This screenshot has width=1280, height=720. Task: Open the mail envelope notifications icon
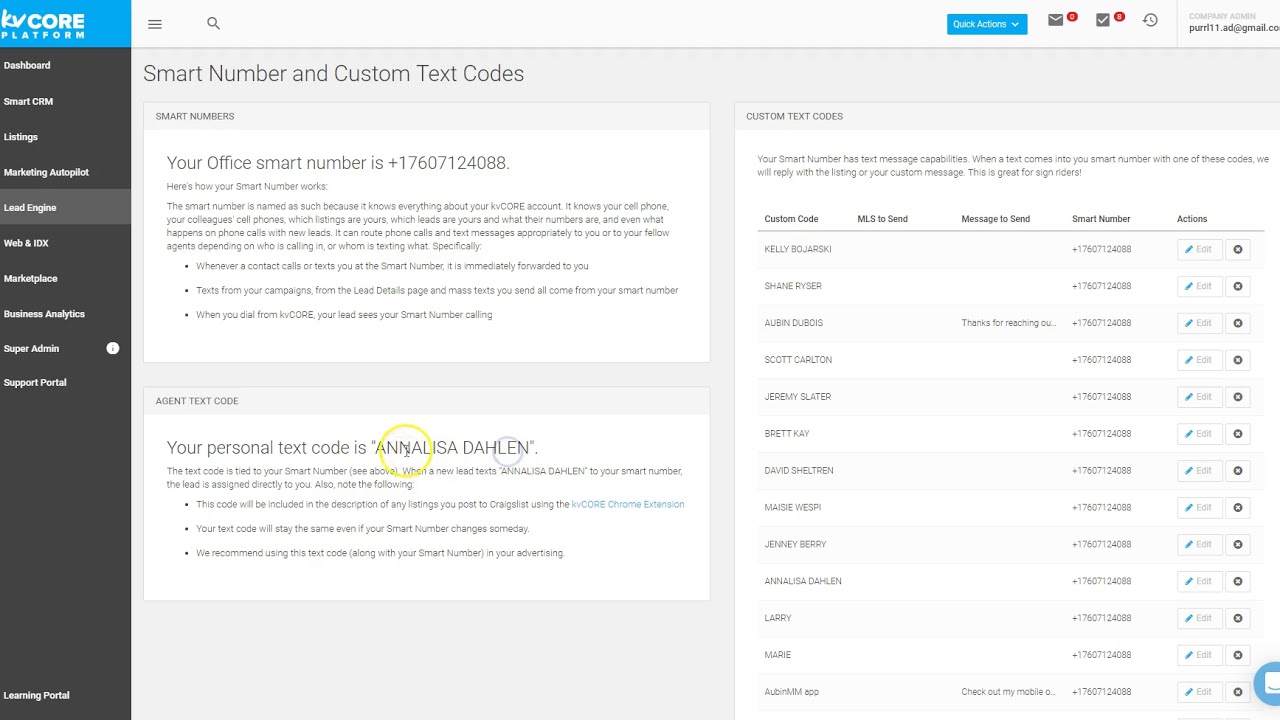pos(1056,20)
